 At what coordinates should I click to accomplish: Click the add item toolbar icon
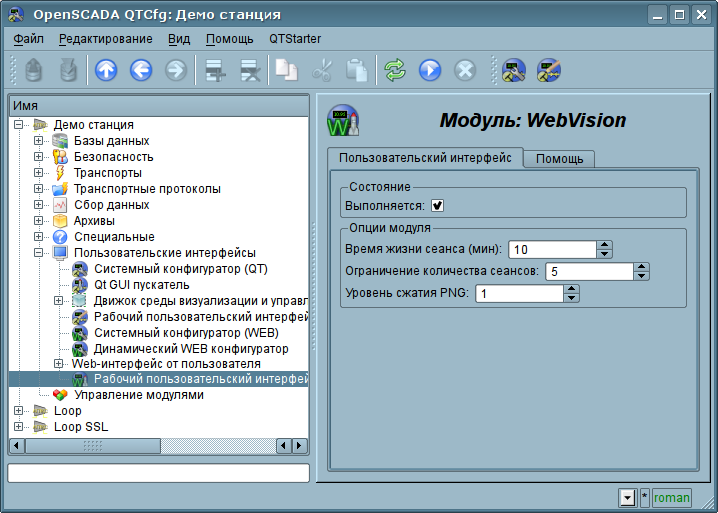(215, 71)
